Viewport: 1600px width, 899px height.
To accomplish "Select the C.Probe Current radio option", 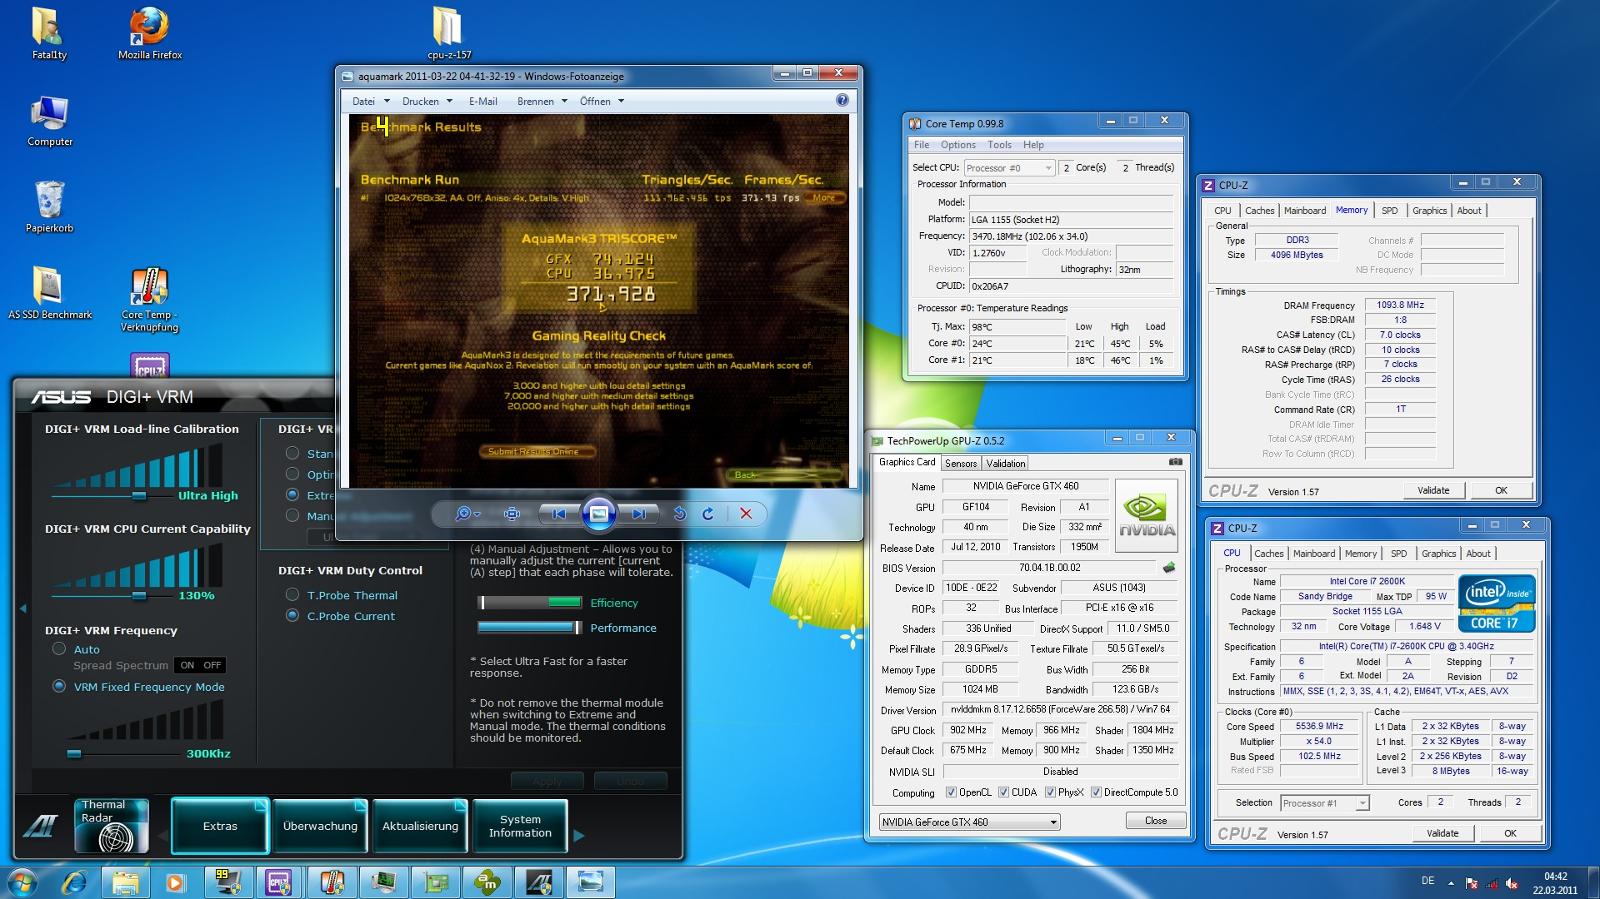I will [x=293, y=616].
